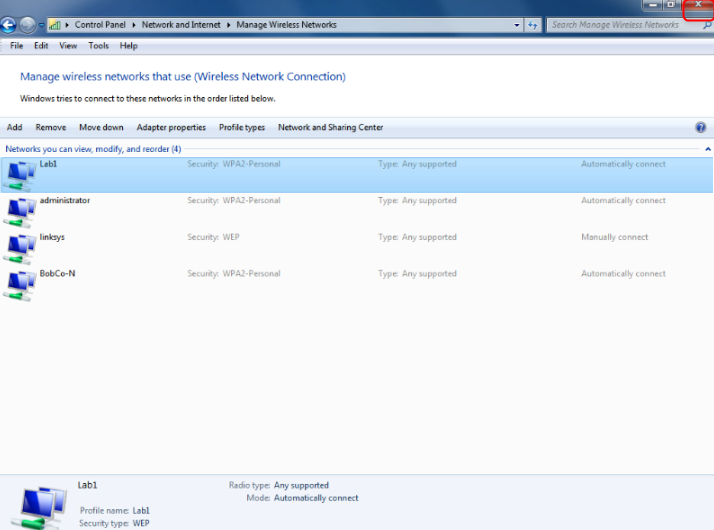Select the Lab1 network name in the list
Image resolution: width=714 pixels, height=530 pixels.
48,164
